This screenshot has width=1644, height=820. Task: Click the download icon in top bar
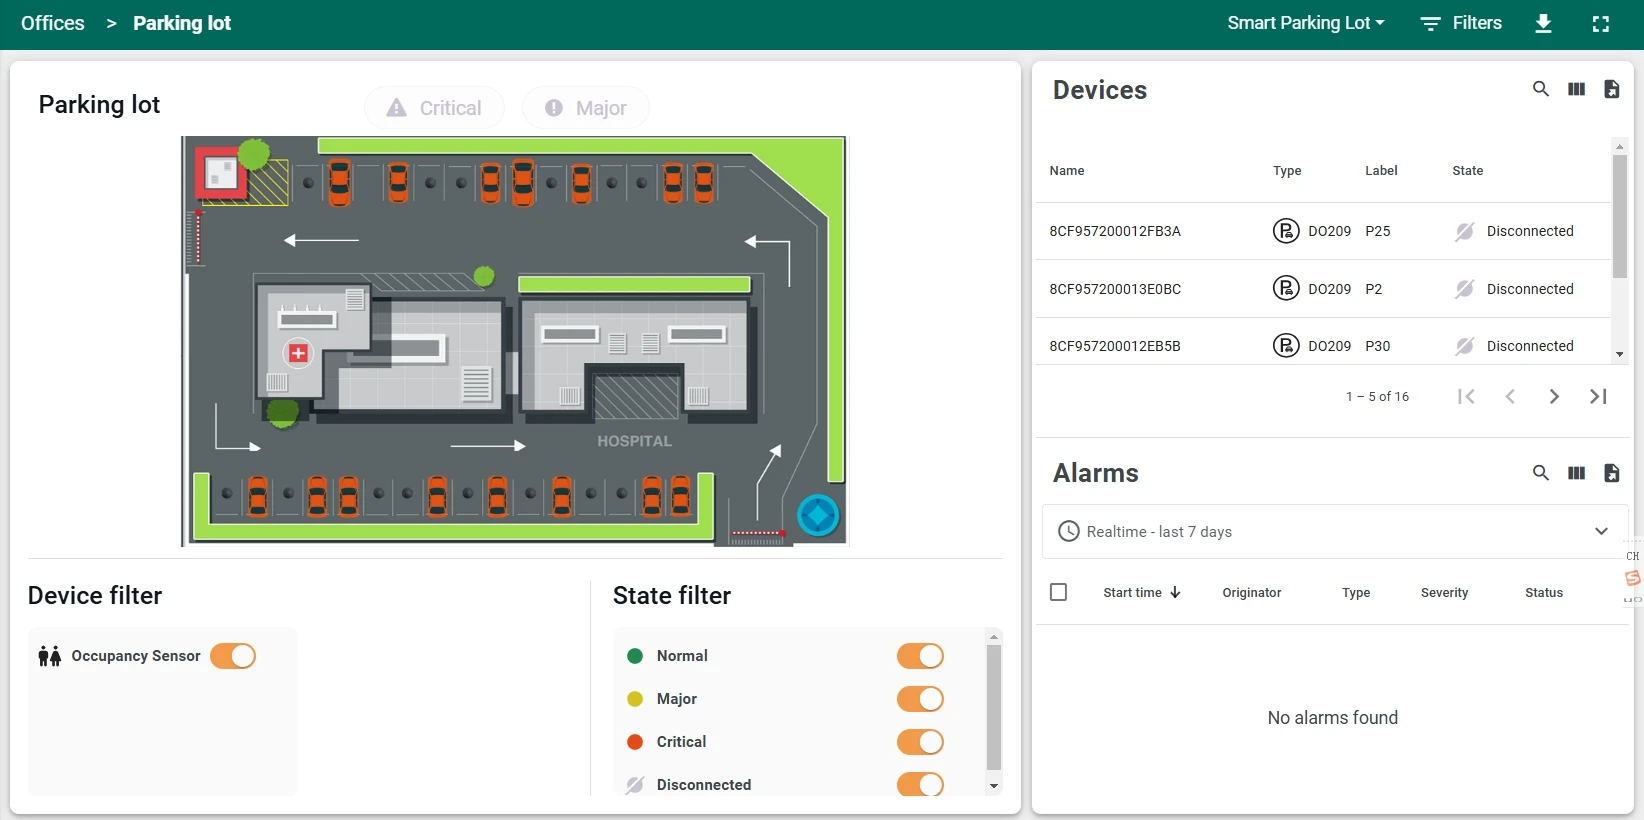coord(1543,24)
